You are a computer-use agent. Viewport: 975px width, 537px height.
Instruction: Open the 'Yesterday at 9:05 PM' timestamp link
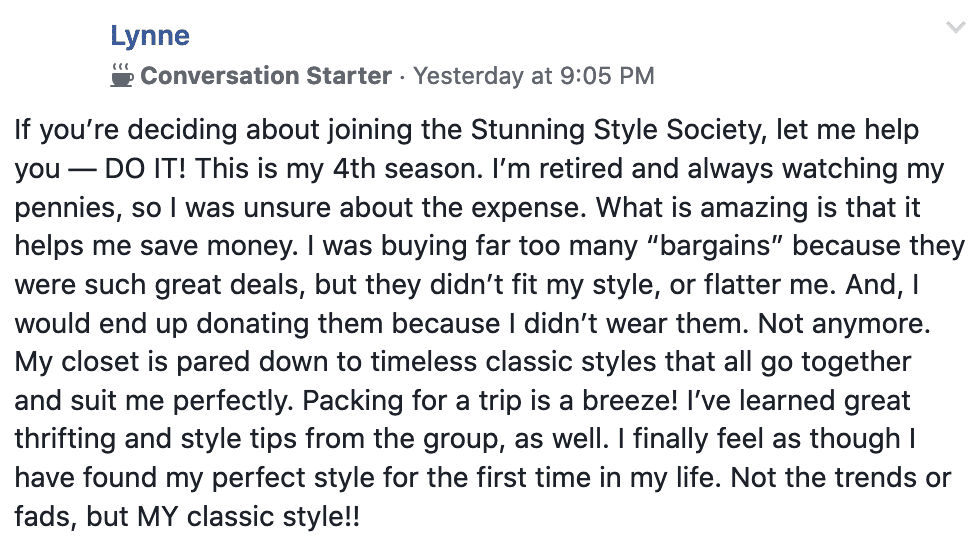534,76
